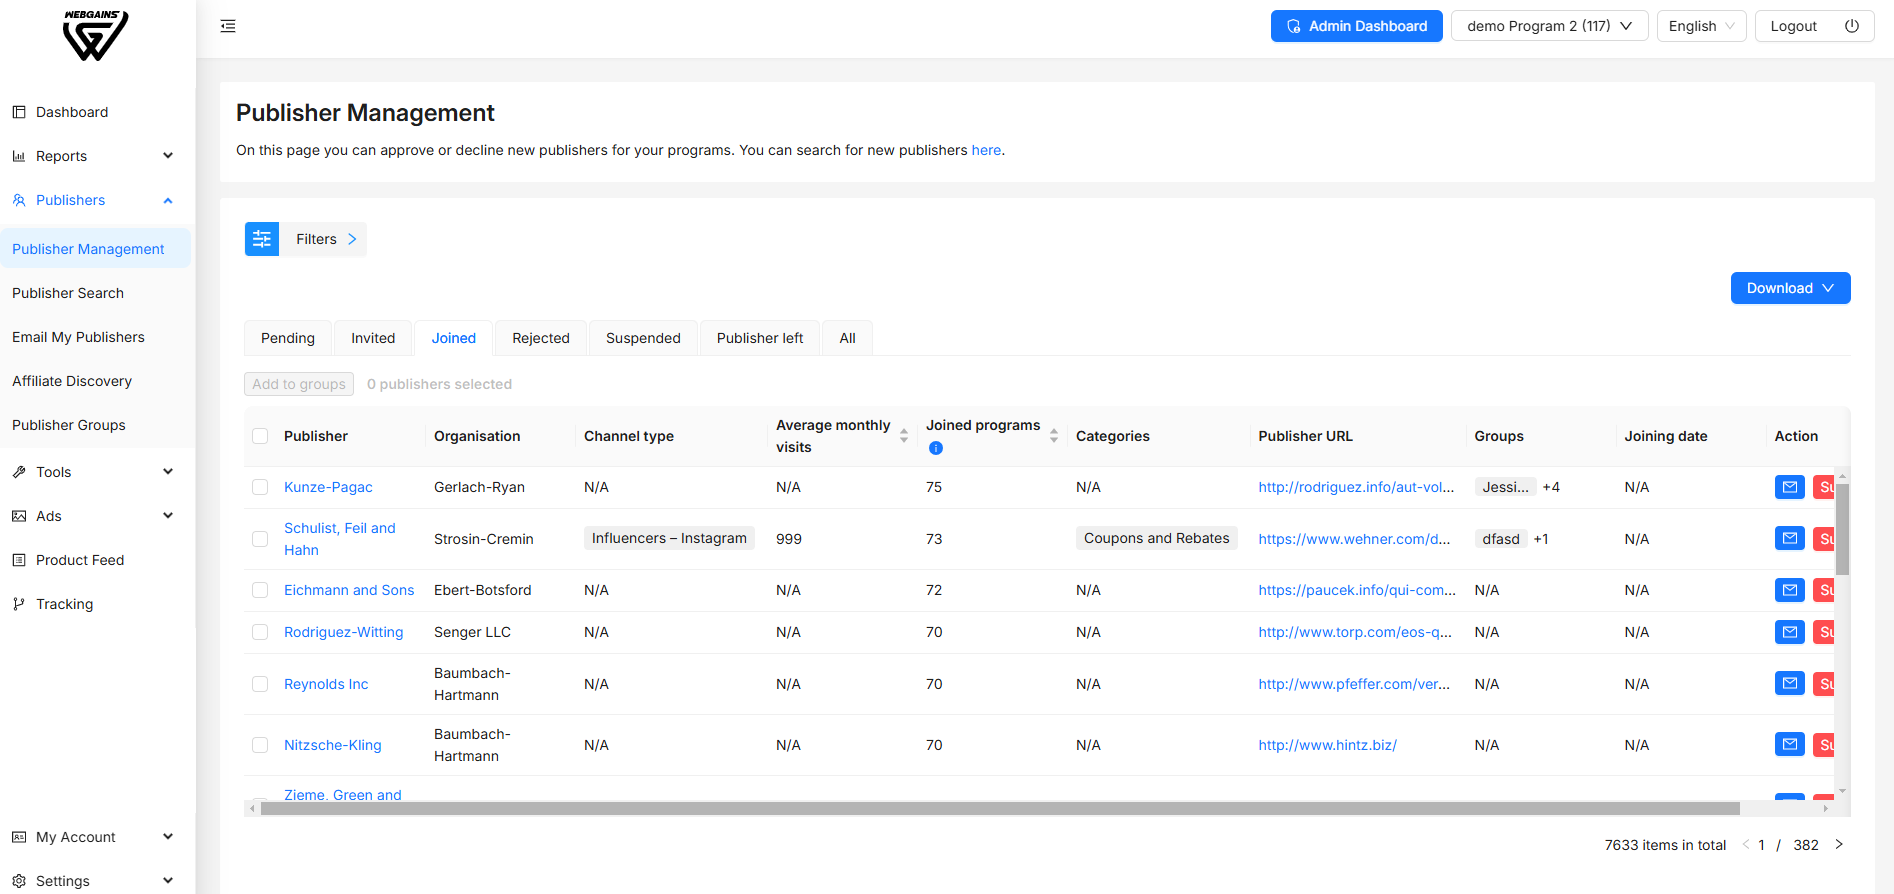
Task: Tick the checkbox for Kunze-Pagac
Action: click(260, 487)
